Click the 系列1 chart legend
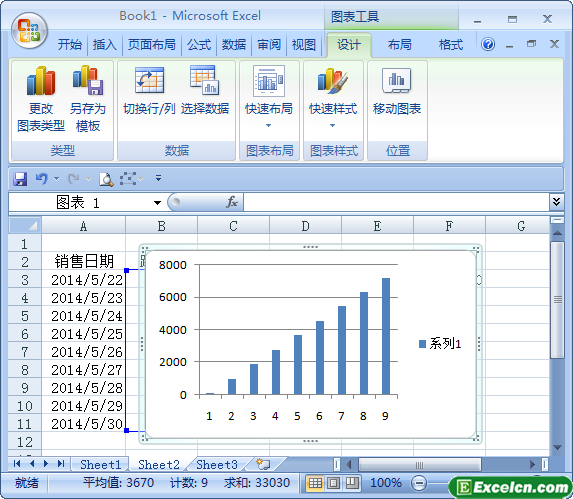573x499 pixels. click(x=440, y=343)
